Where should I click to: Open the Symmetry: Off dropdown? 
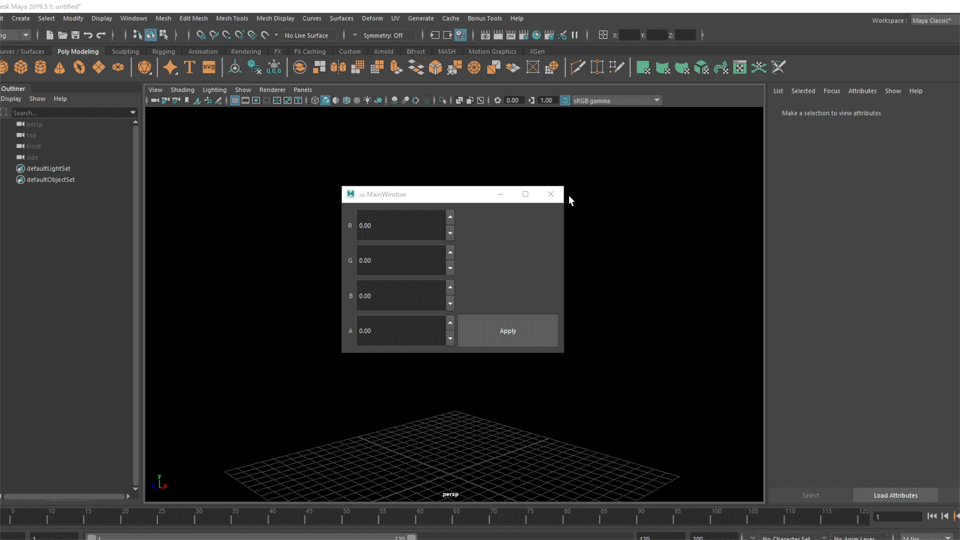point(383,35)
